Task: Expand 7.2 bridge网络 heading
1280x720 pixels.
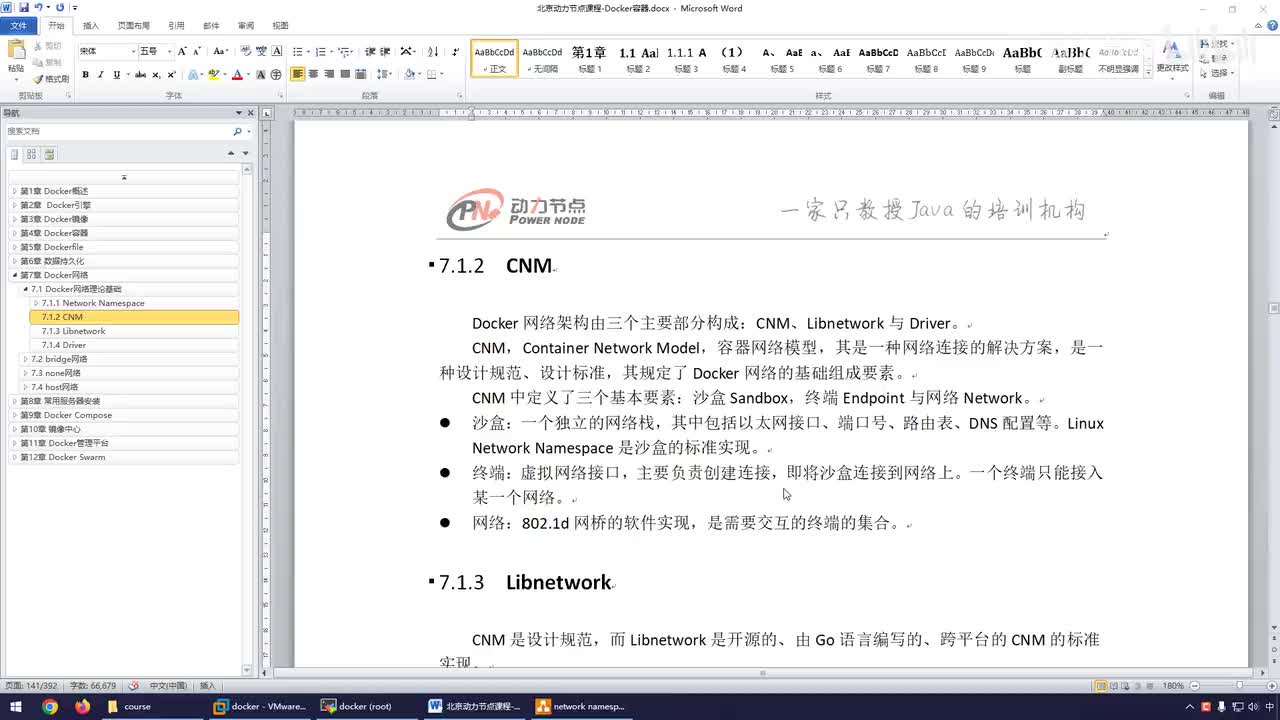Action: pyautogui.click(x=25, y=359)
